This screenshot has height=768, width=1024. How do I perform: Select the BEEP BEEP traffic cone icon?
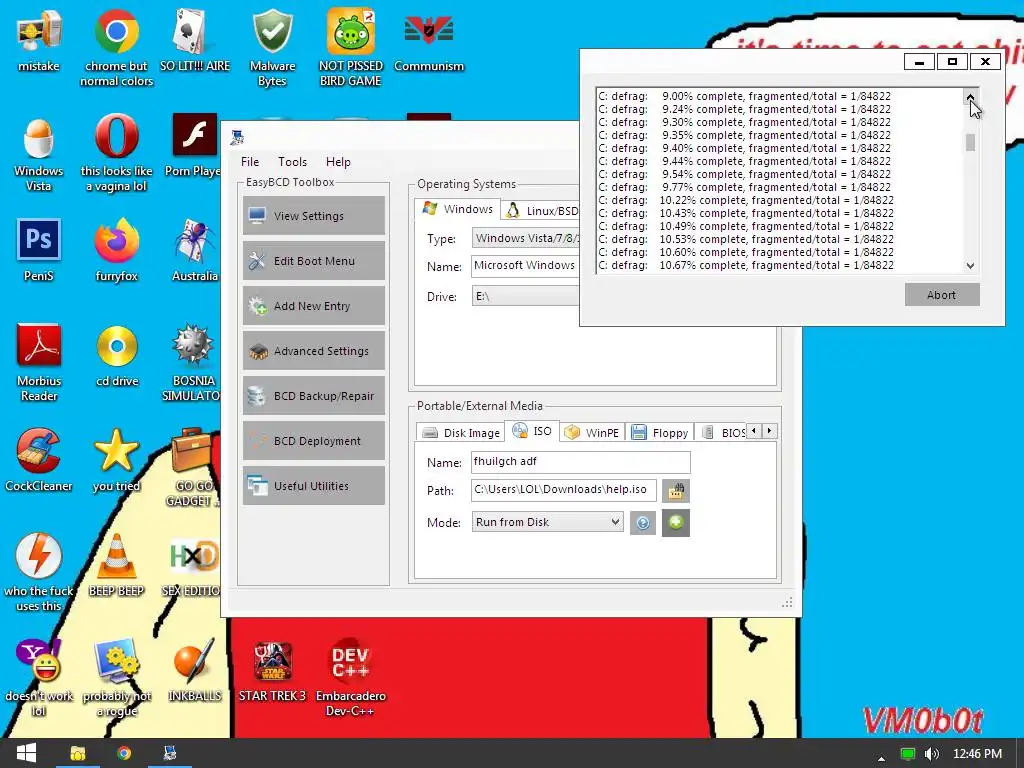[x=116, y=566]
